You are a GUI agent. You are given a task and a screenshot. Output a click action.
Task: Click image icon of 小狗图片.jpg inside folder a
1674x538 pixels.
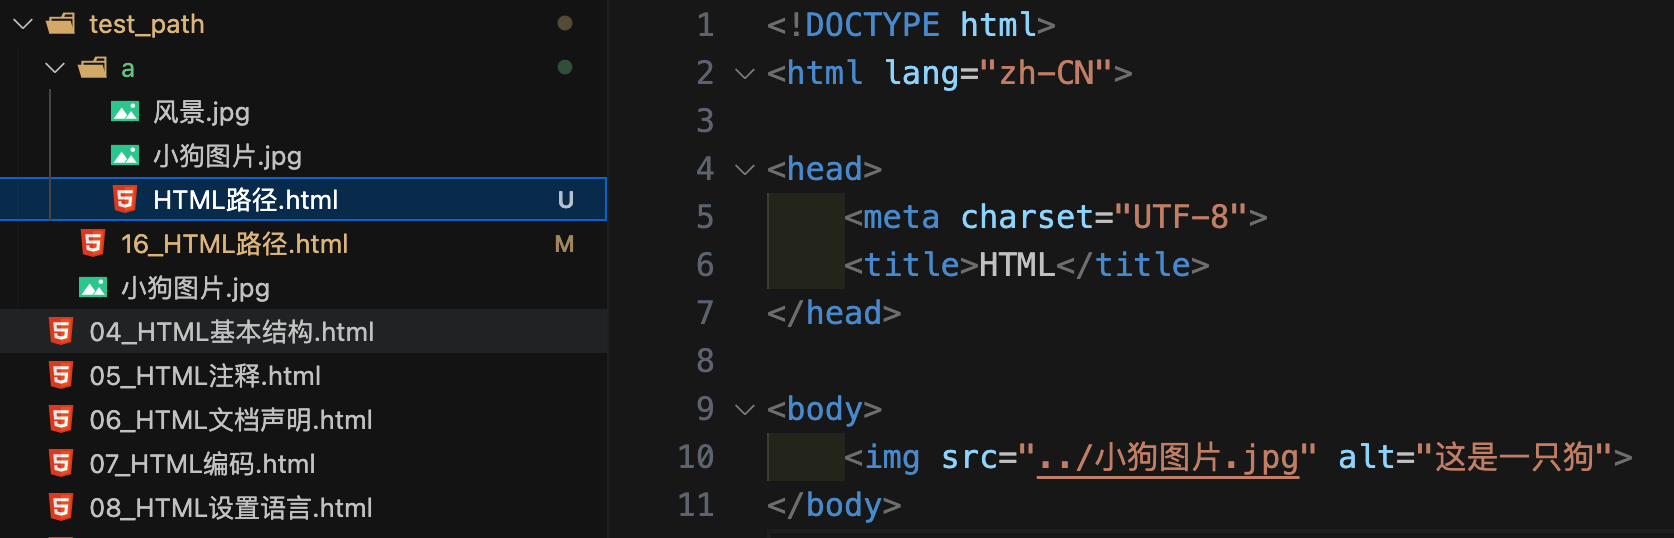125,156
